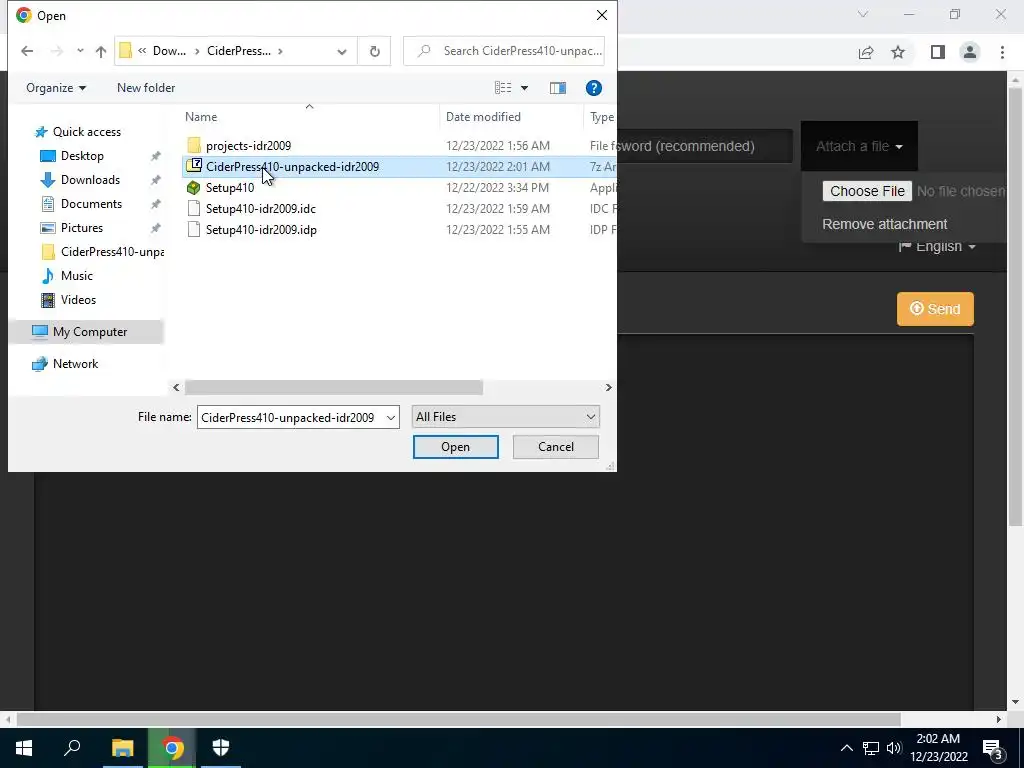Sort files by Name column
The image size is (1024, 768).
[310, 117]
